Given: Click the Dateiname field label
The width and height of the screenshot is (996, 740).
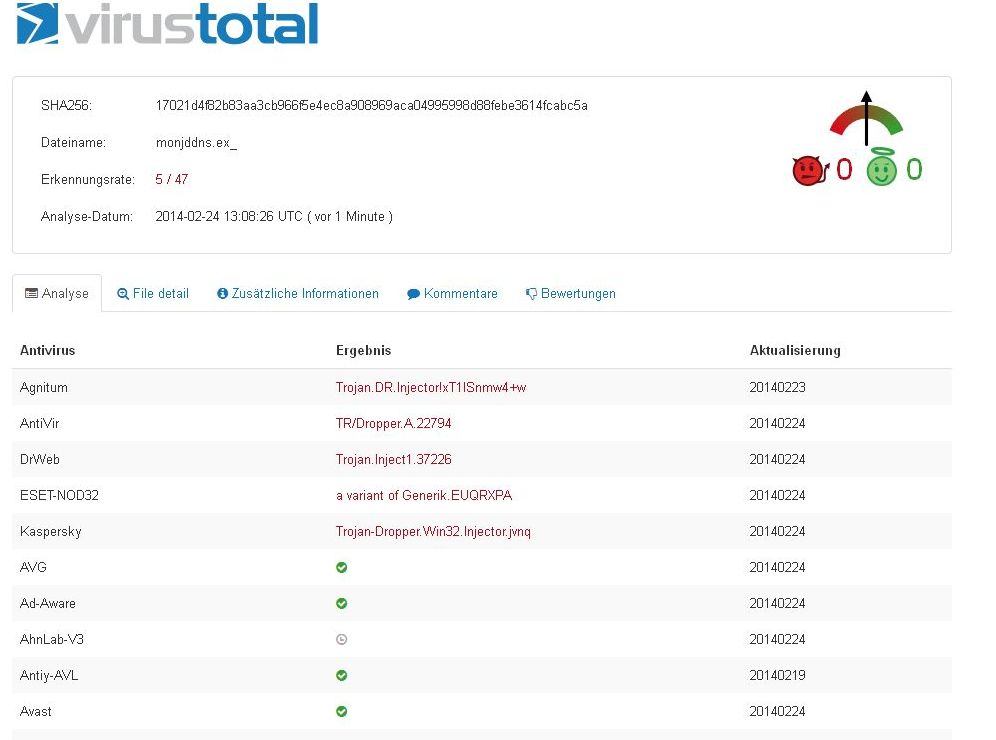Looking at the screenshot, I should [73, 142].
